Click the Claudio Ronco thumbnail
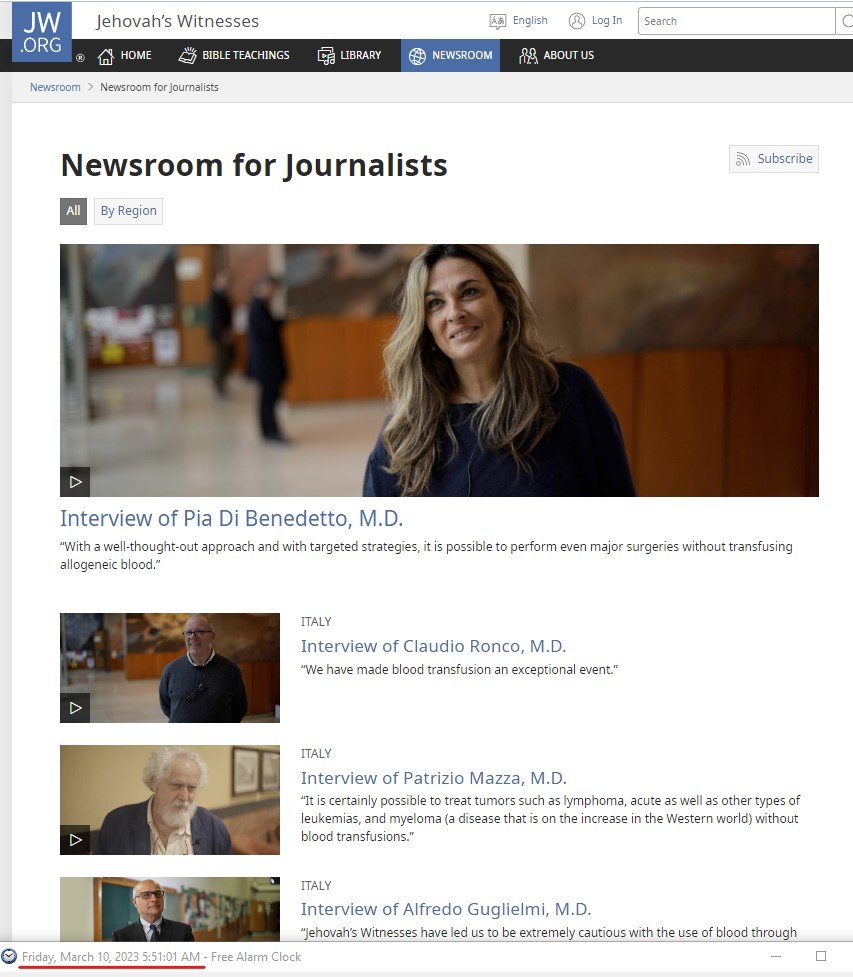Viewport: 853px width, 977px height. [x=170, y=668]
